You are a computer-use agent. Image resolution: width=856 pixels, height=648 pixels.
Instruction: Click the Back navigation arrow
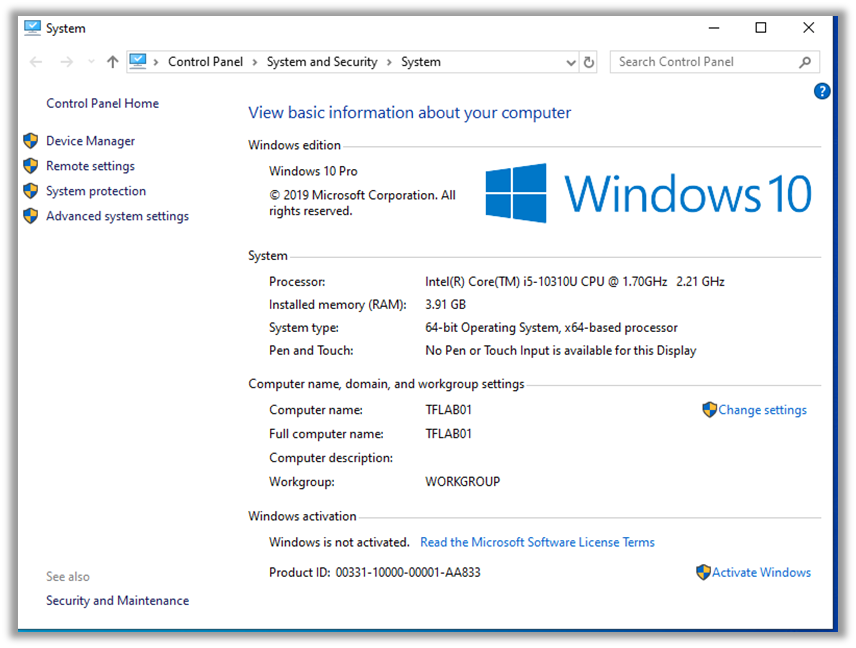(x=36, y=62)
